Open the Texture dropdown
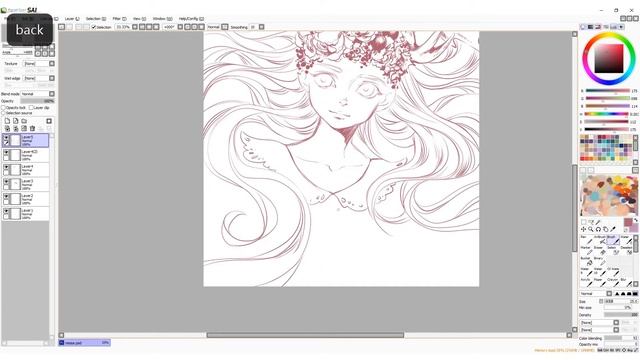 (52, 64)
